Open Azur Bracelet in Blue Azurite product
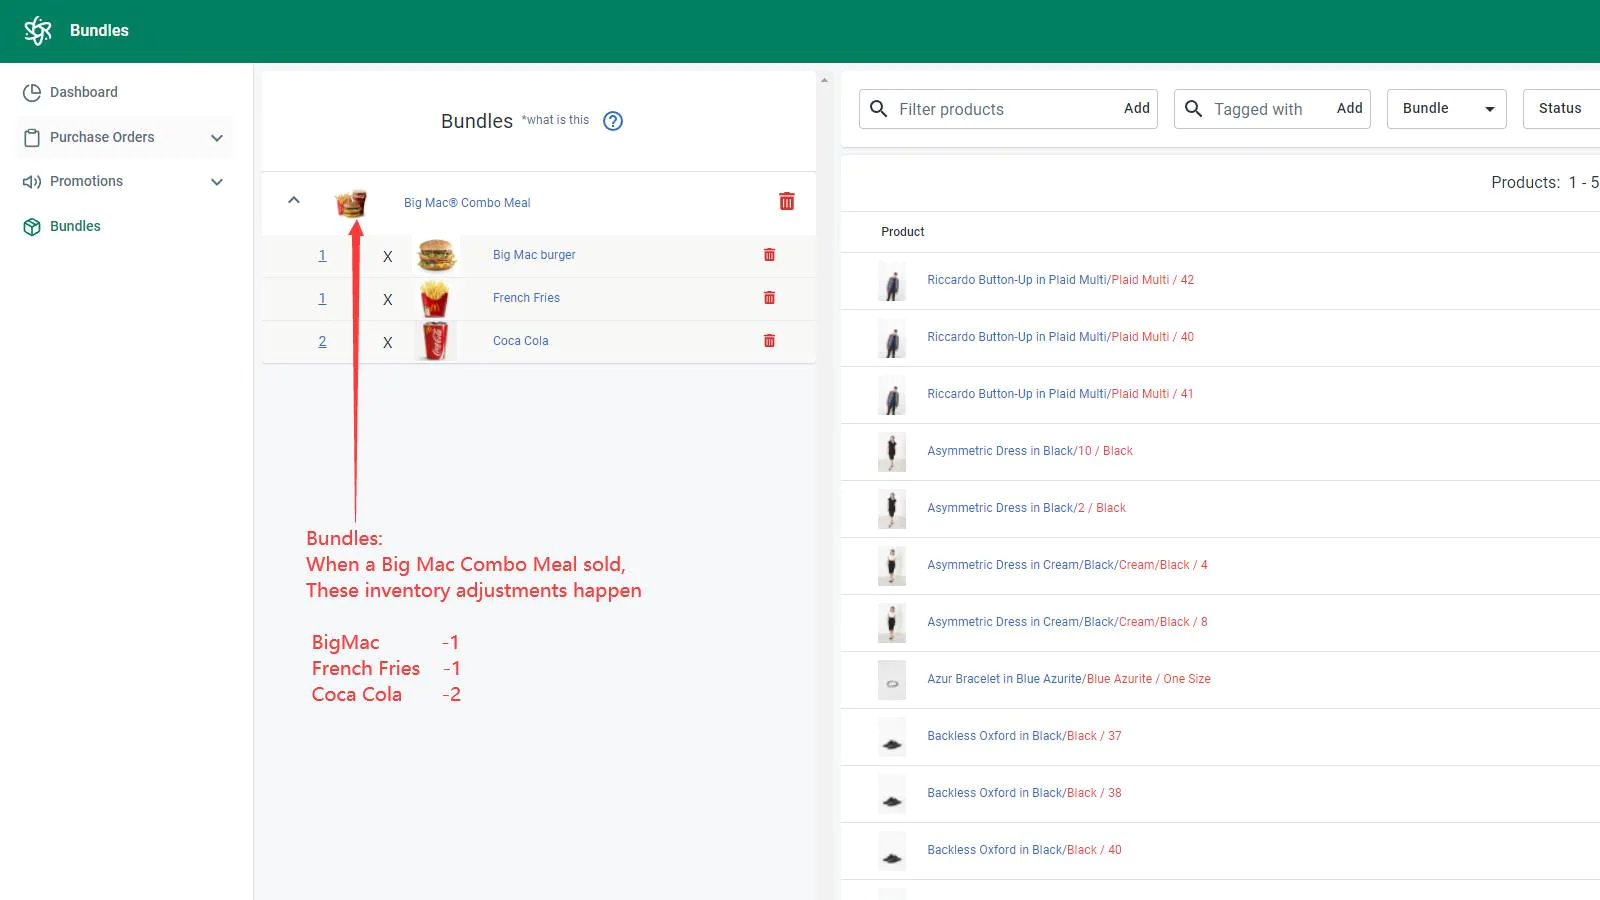This screenshot has height=900, width=1600. [1069, 679]
